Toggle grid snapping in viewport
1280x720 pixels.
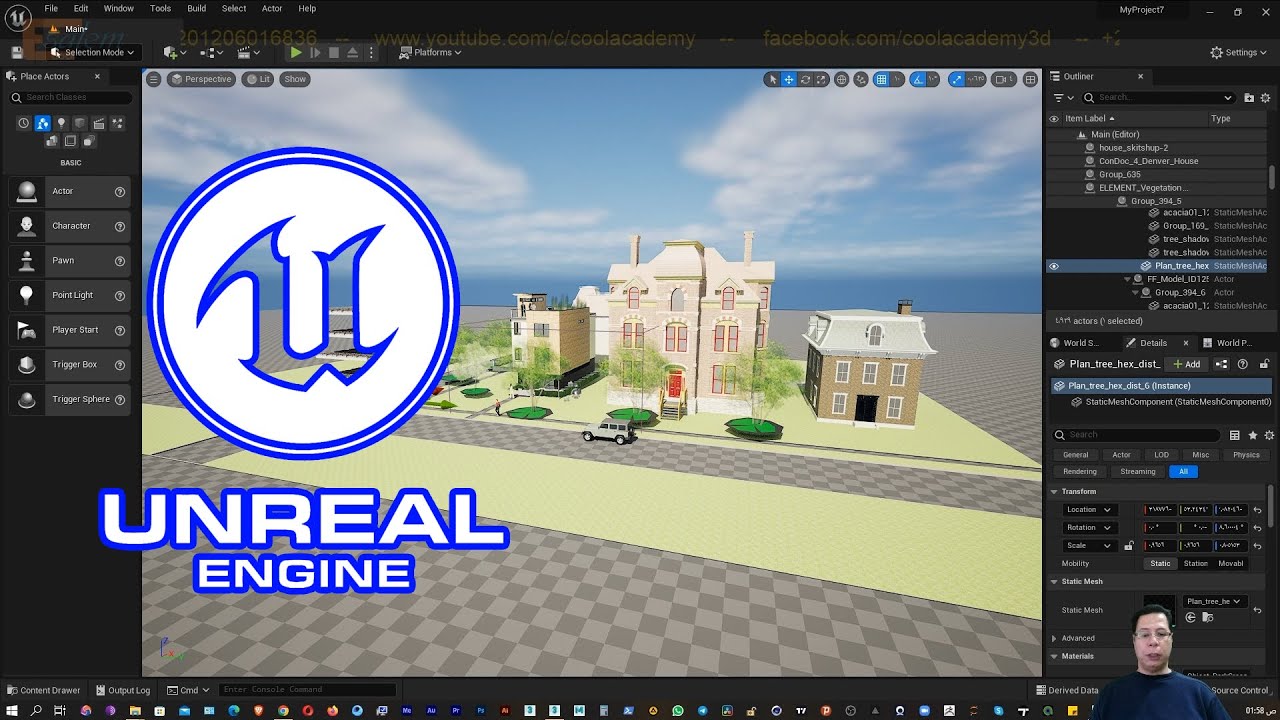pos(881,79)
